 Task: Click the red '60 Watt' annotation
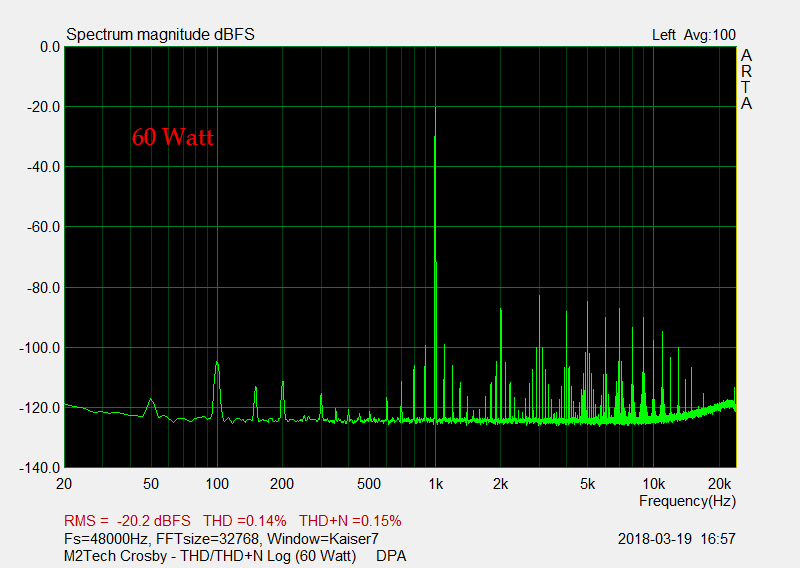pos(172,137)
